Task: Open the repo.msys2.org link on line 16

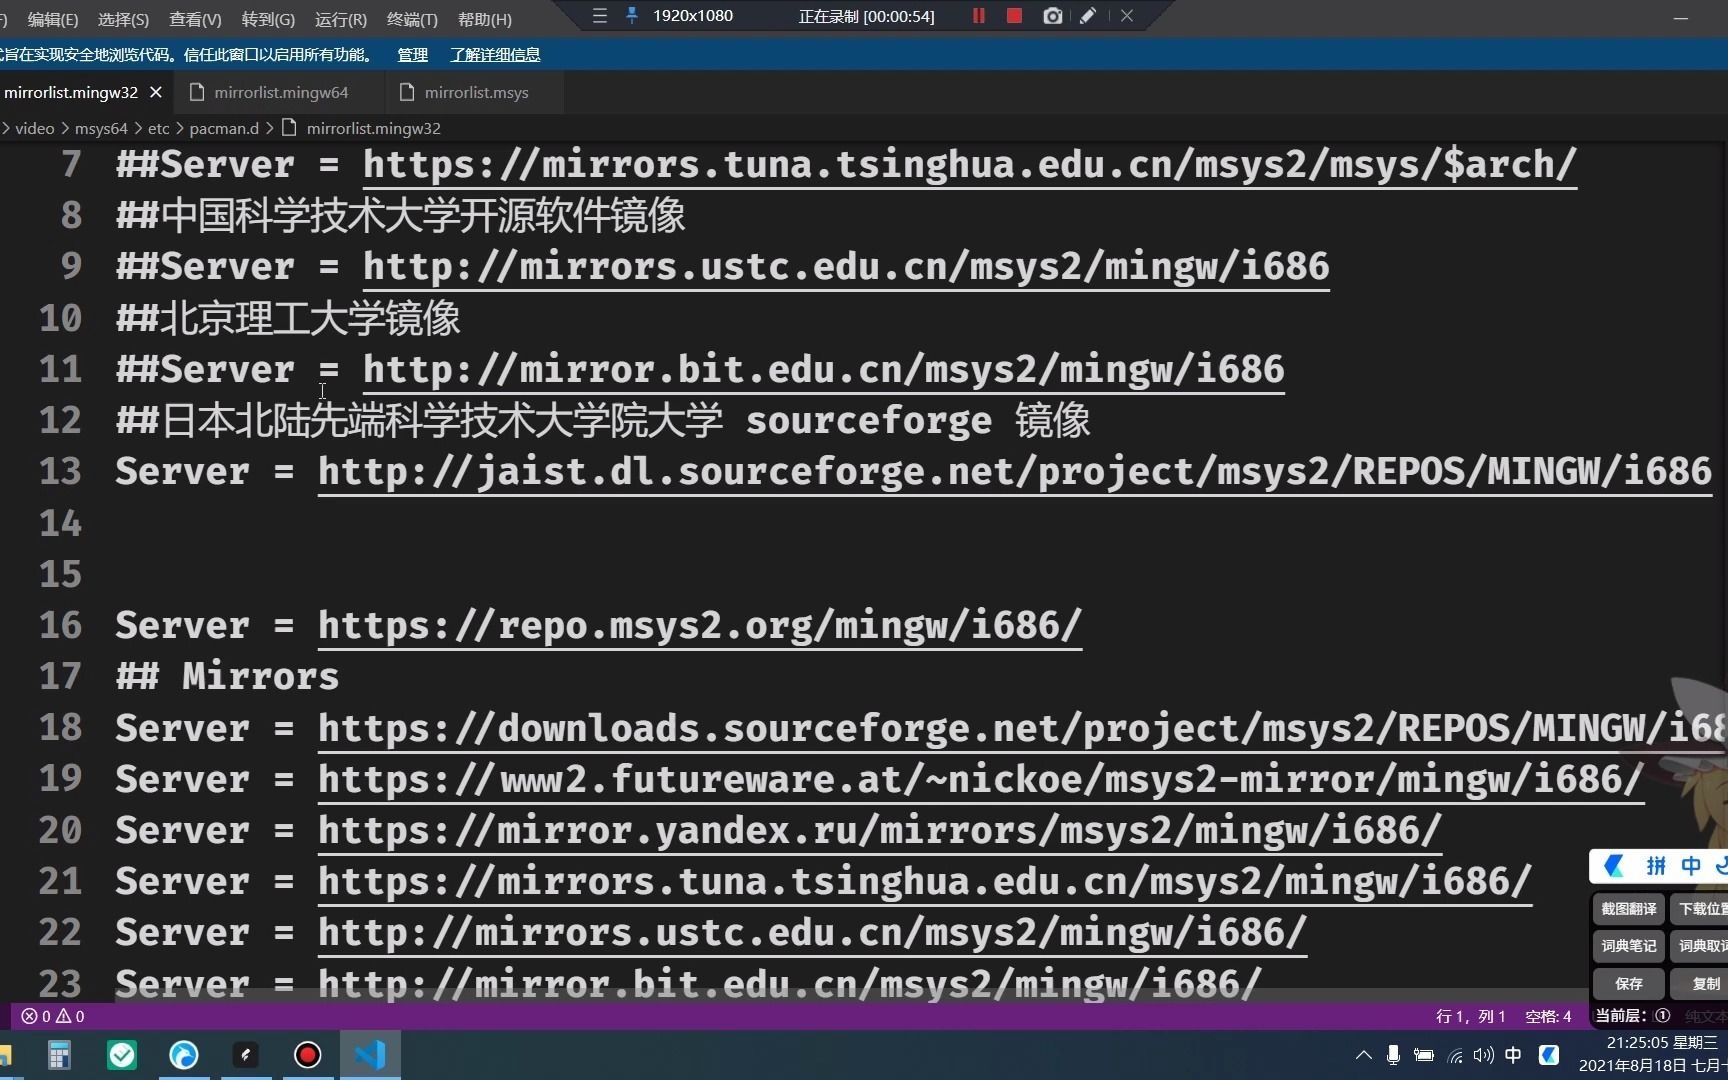Action: click(x=700, y=626)
